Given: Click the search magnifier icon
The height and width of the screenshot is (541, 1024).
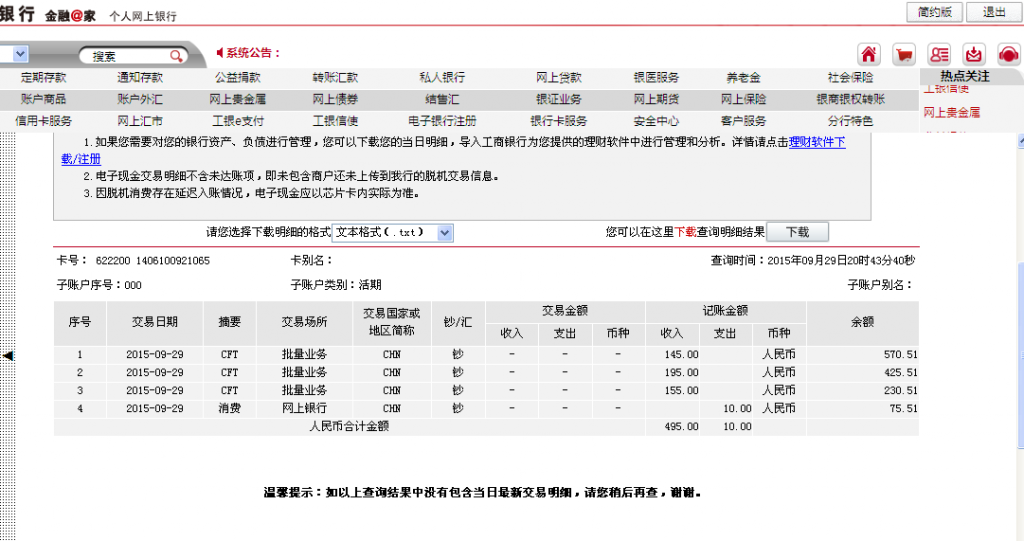Looking at the screenshot, I should click(176, 56).
